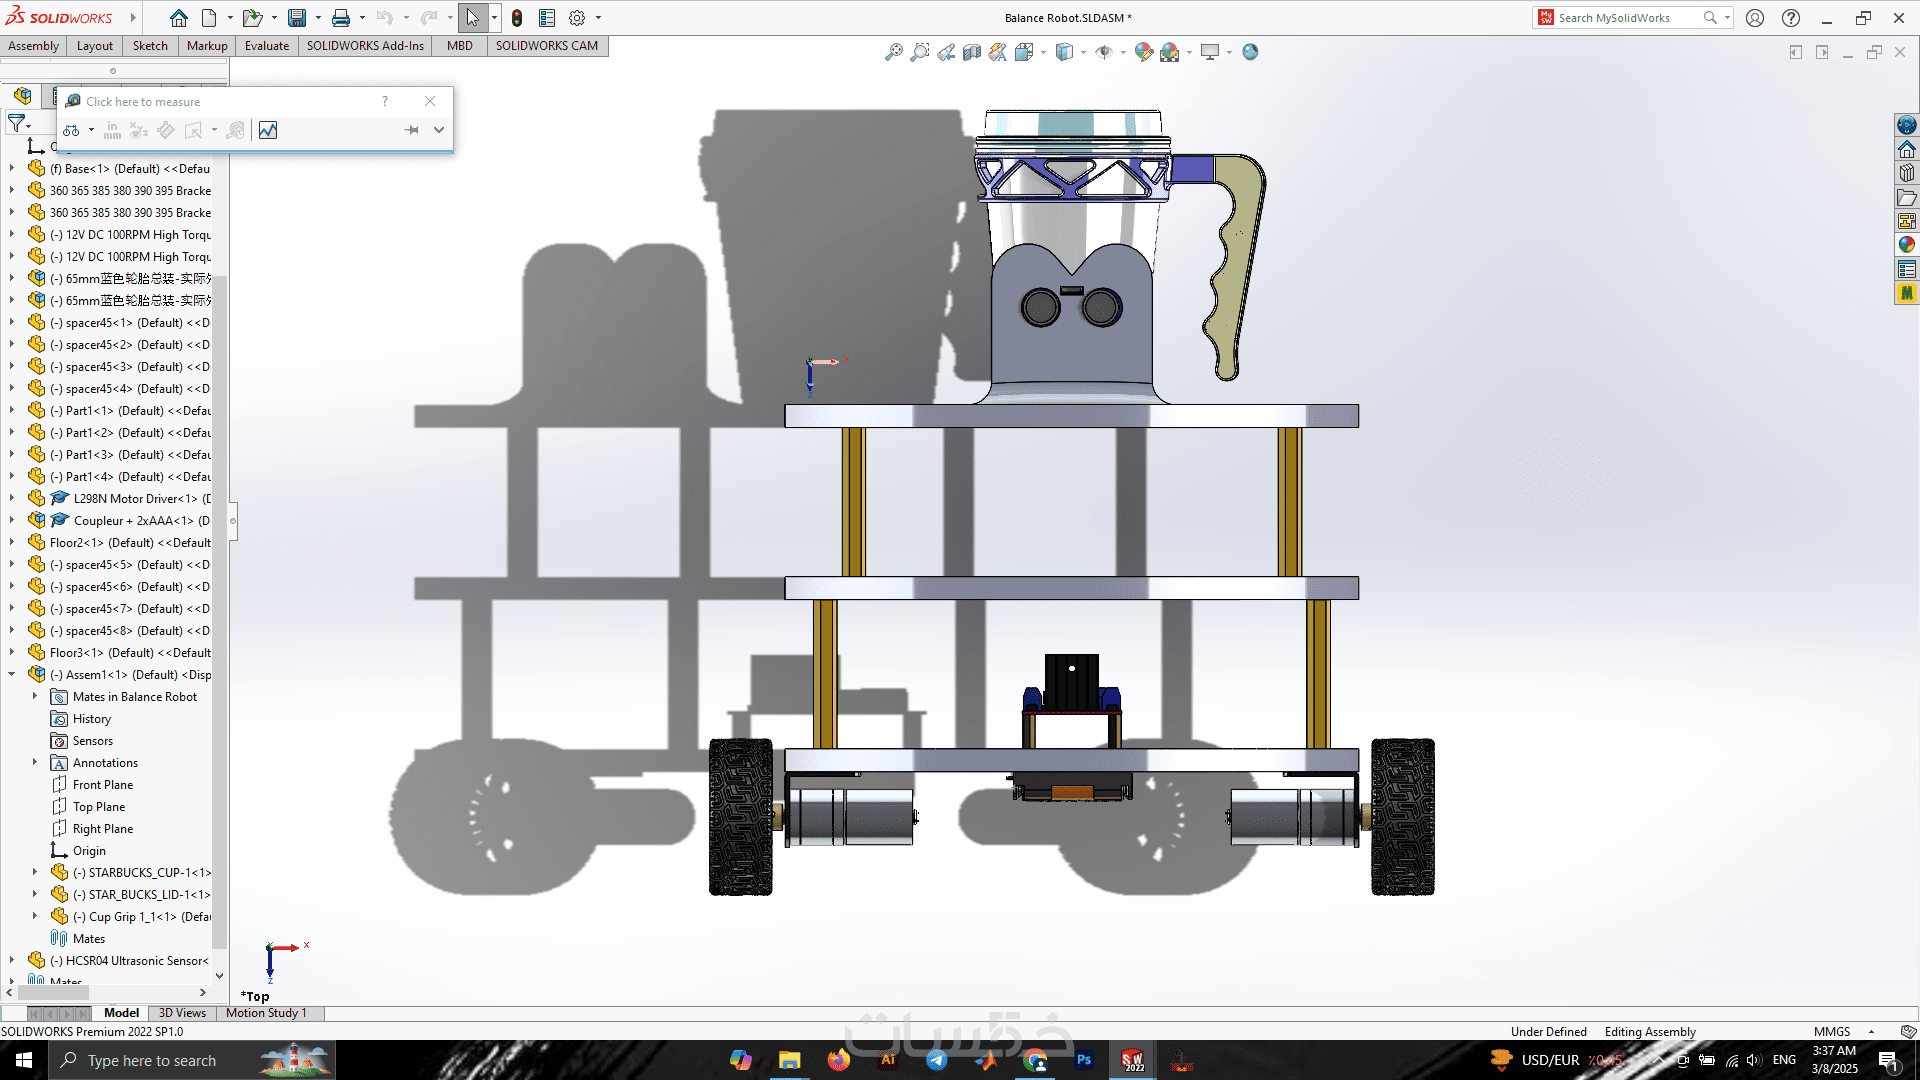
Task: Expand the Mates in Balance Robot folder
Action: [35, 697]
